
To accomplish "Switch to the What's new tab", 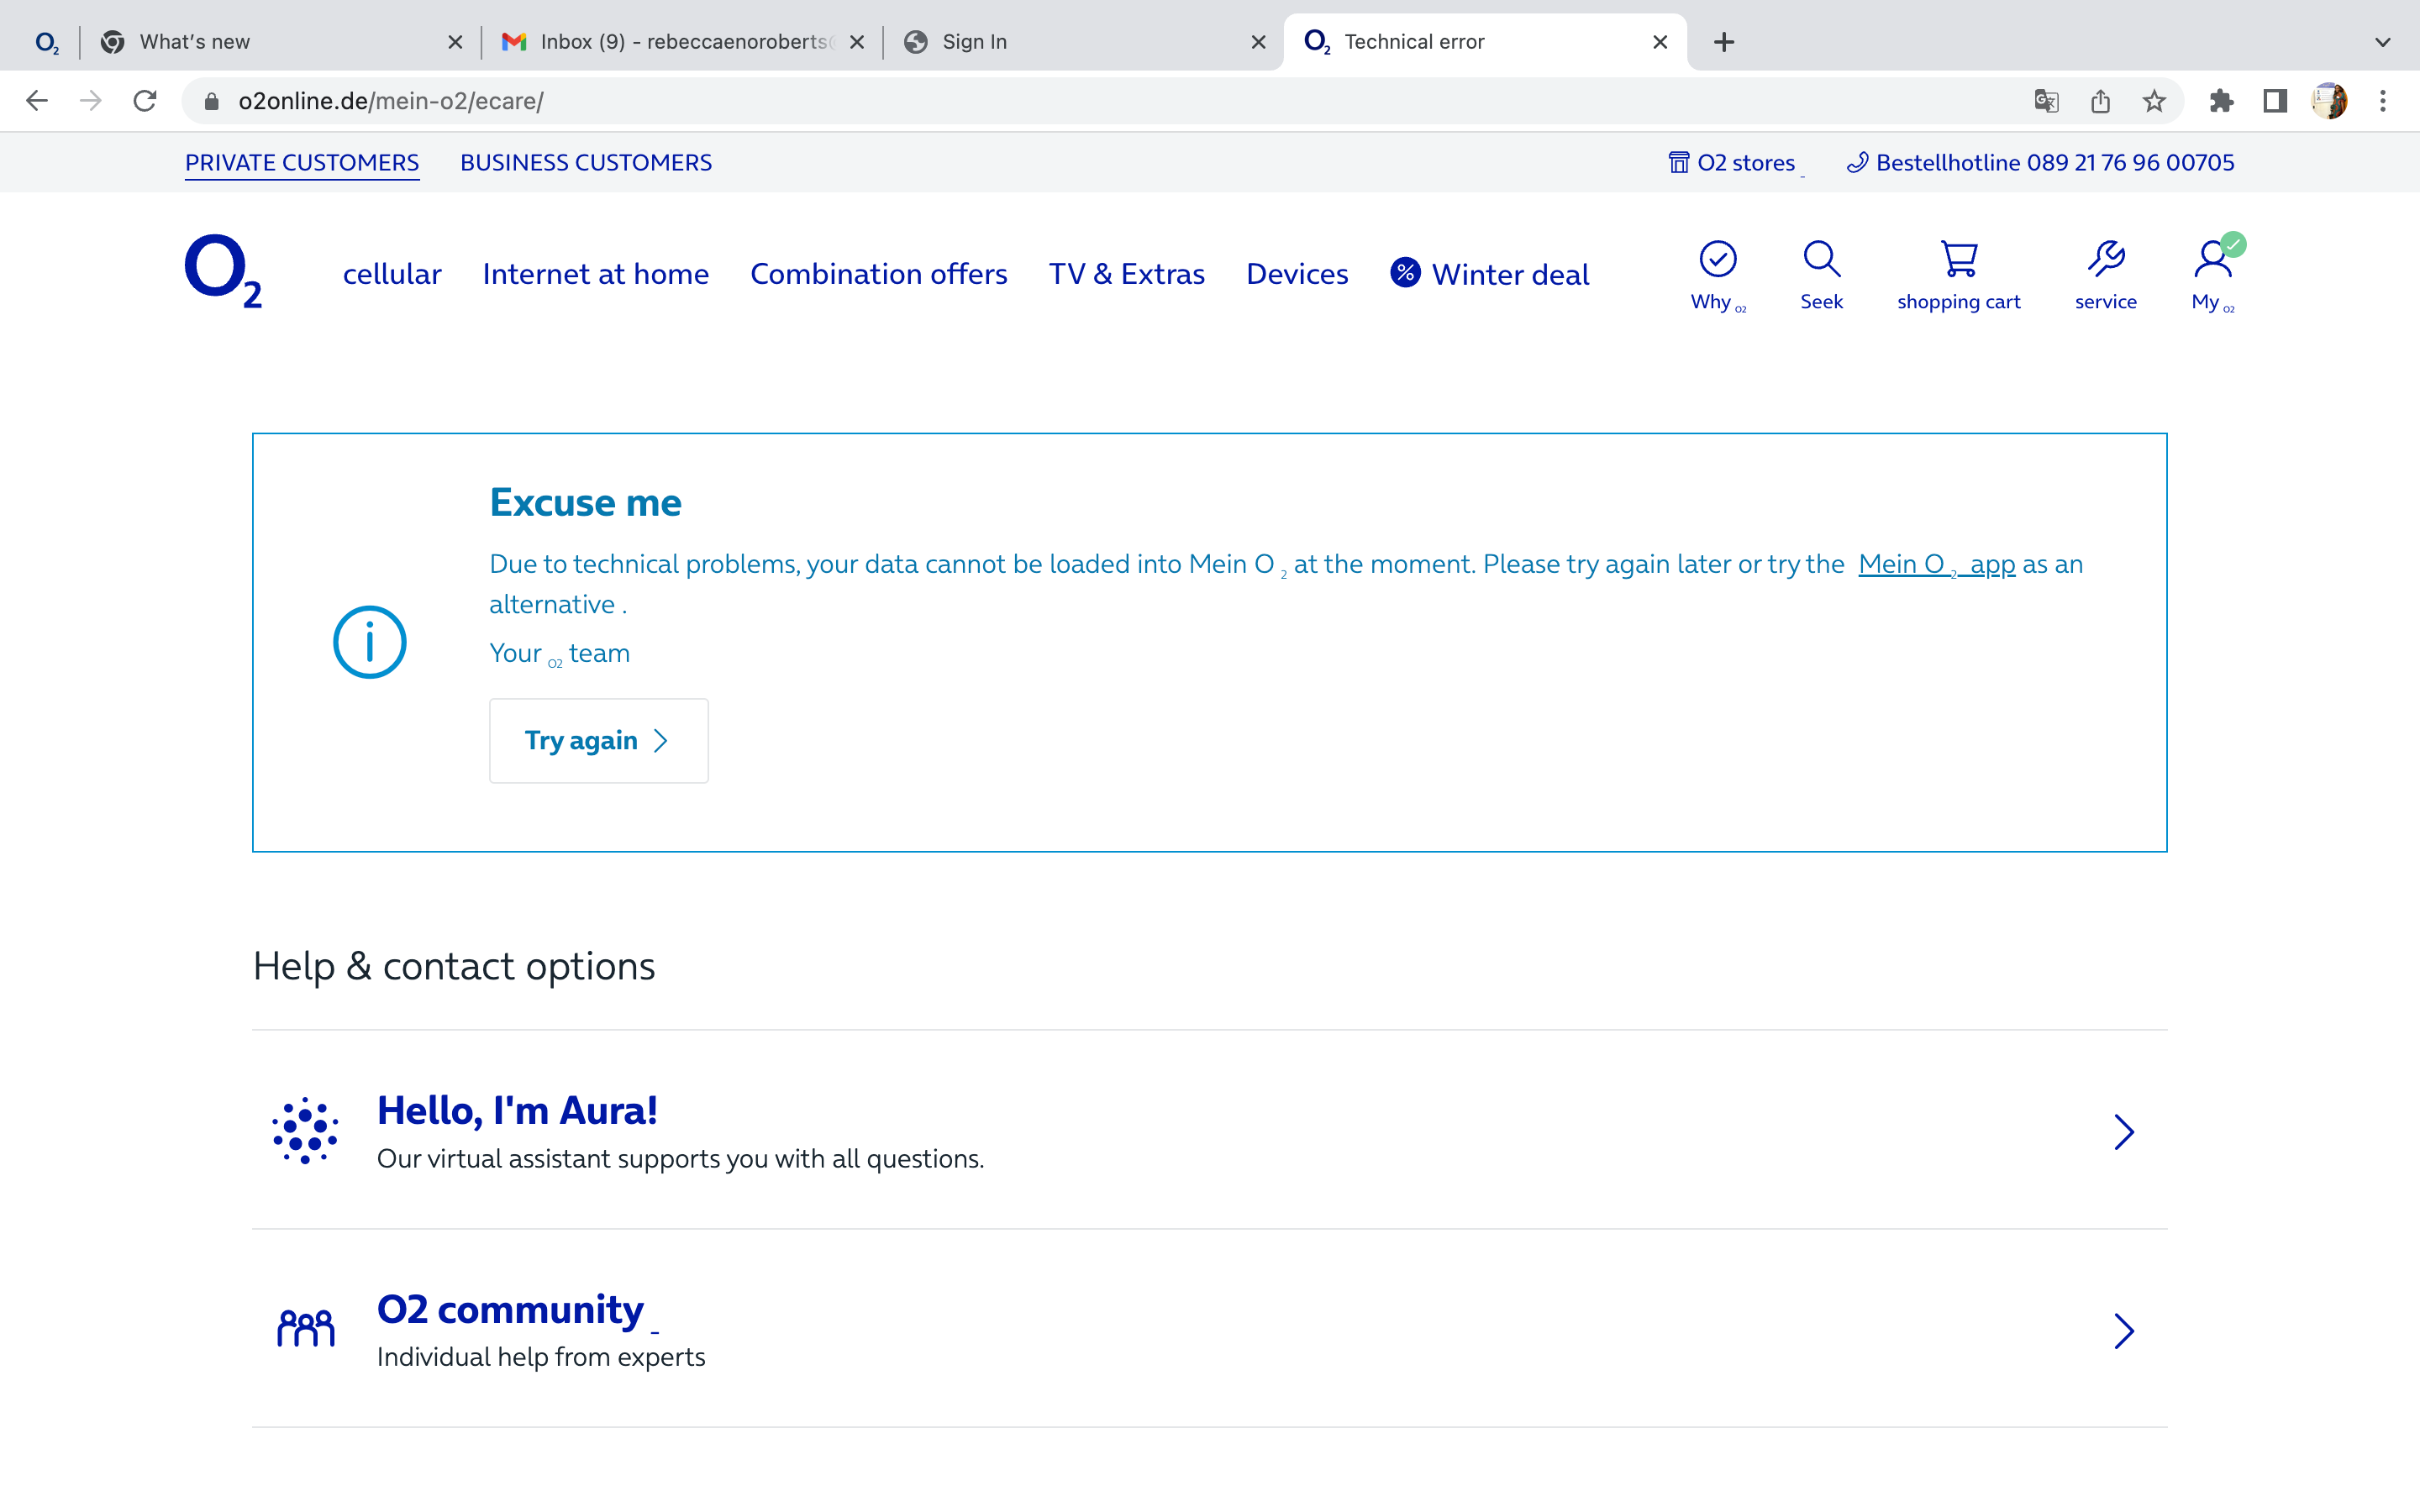I will pyautogui.click(x=280, y=42).
